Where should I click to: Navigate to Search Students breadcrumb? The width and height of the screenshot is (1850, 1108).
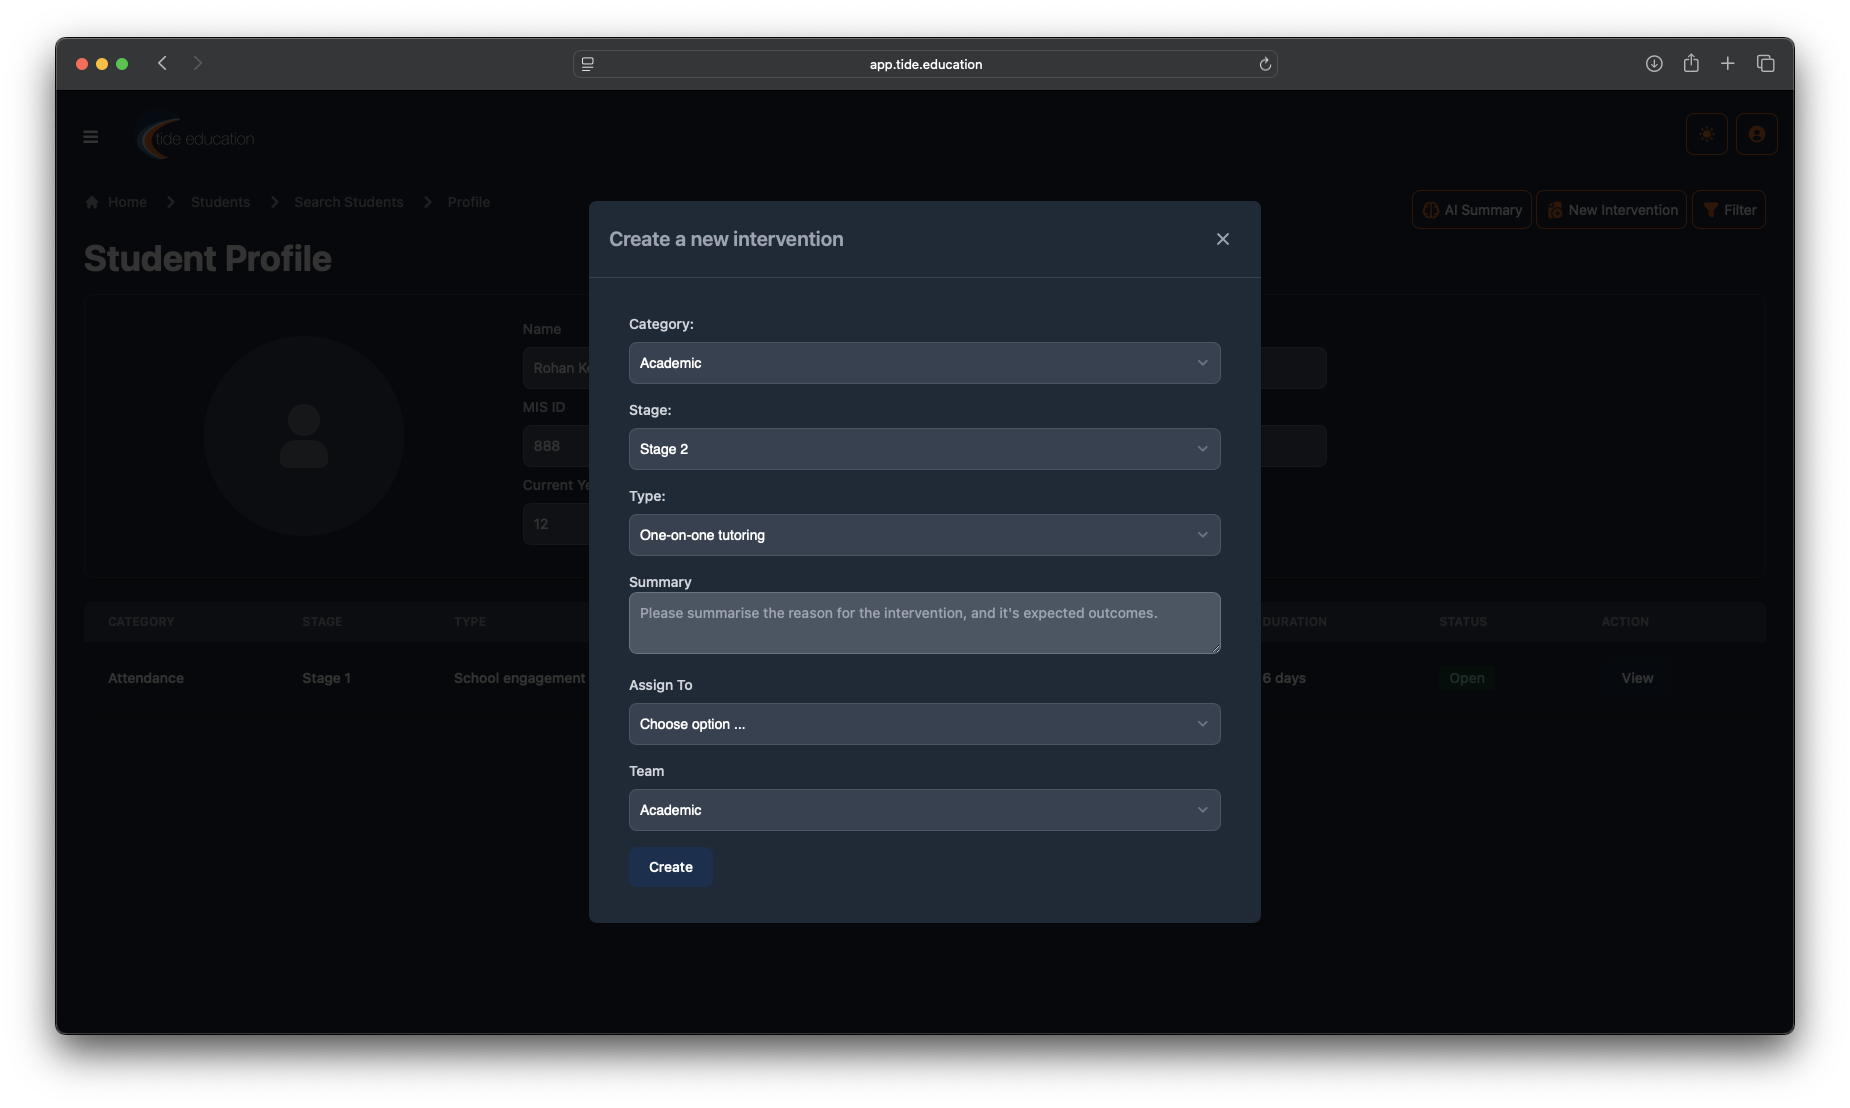click(x=348, y=202)
